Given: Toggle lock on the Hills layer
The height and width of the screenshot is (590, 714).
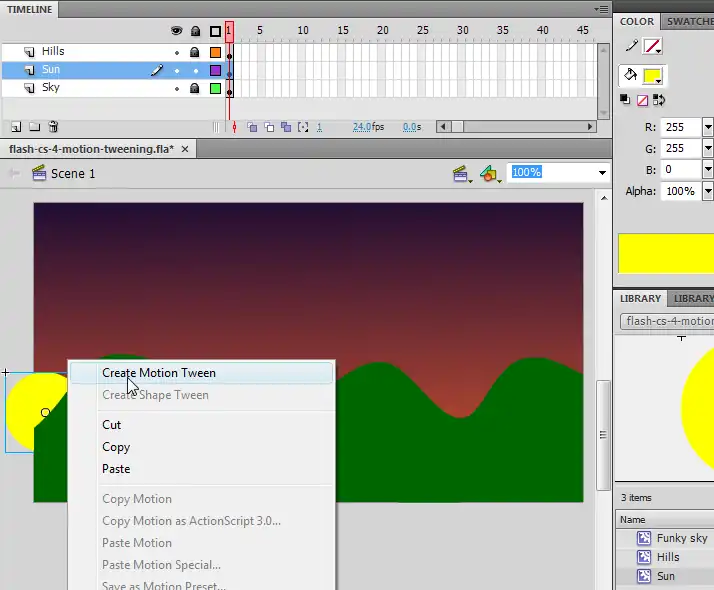Looking at the screenshot, I should pos(195,52).
